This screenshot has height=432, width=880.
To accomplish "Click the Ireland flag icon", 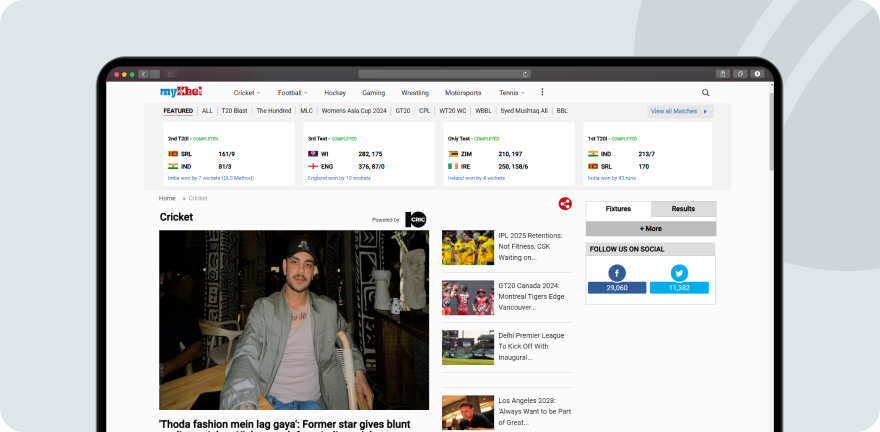I will point(453,167).
